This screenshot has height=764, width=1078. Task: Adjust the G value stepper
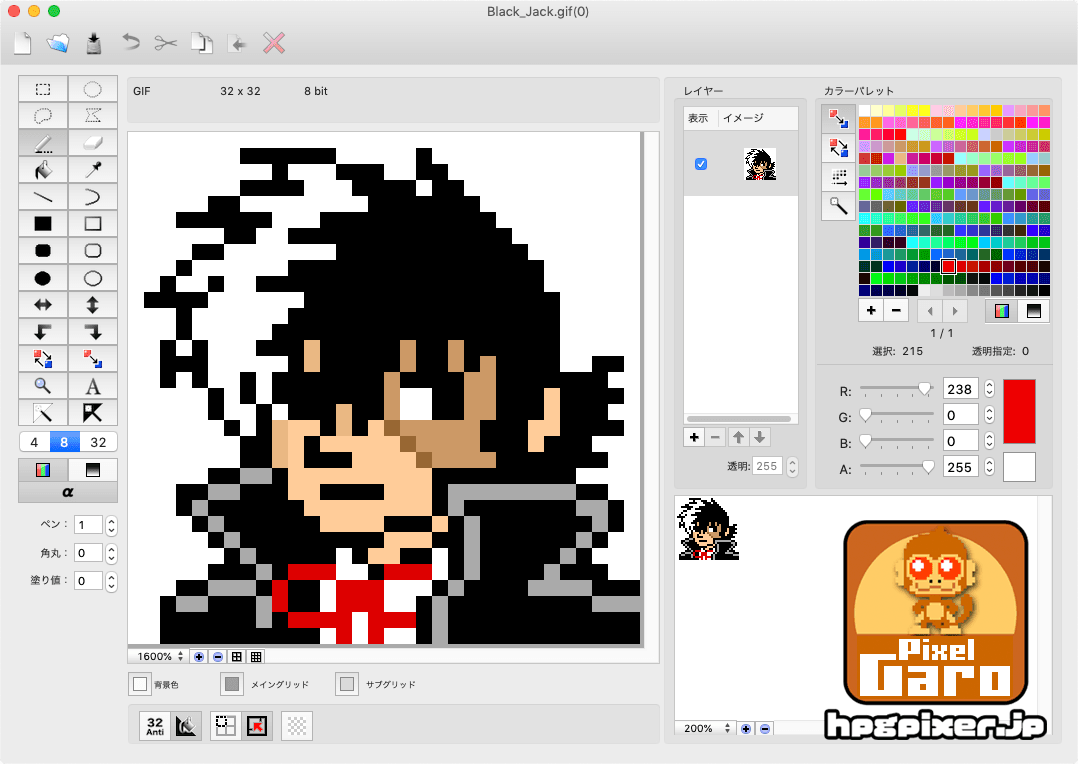(989, 415)
